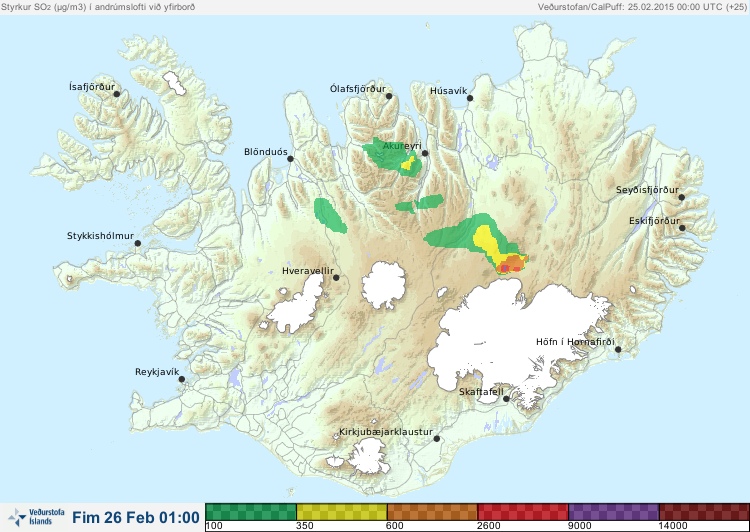
Task: Click the Ísafjörður label text
Action: (x=92, y=87)
